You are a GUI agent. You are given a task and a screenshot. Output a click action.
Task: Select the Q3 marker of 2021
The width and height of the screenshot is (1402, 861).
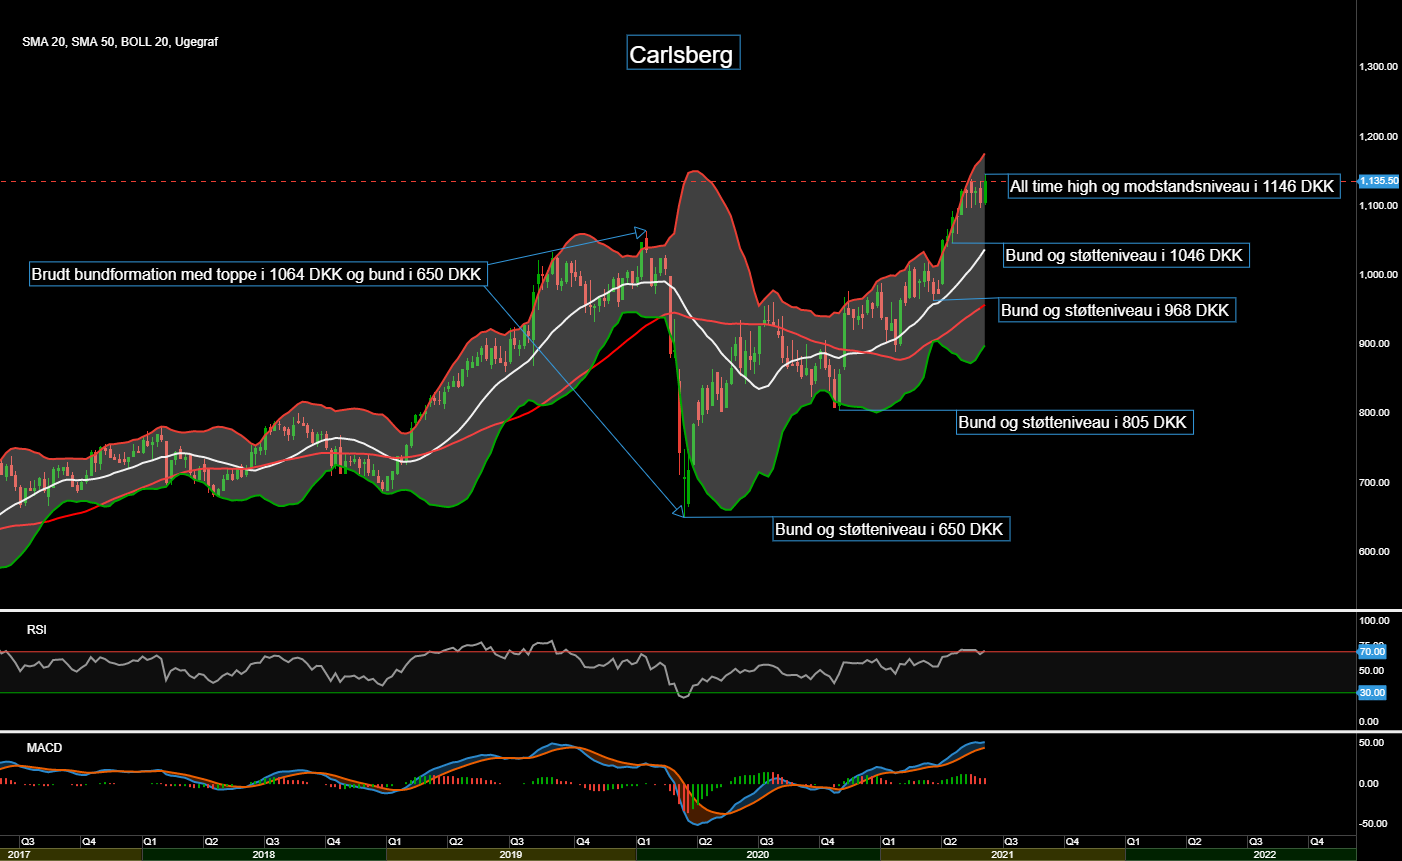pos(1011,842)
